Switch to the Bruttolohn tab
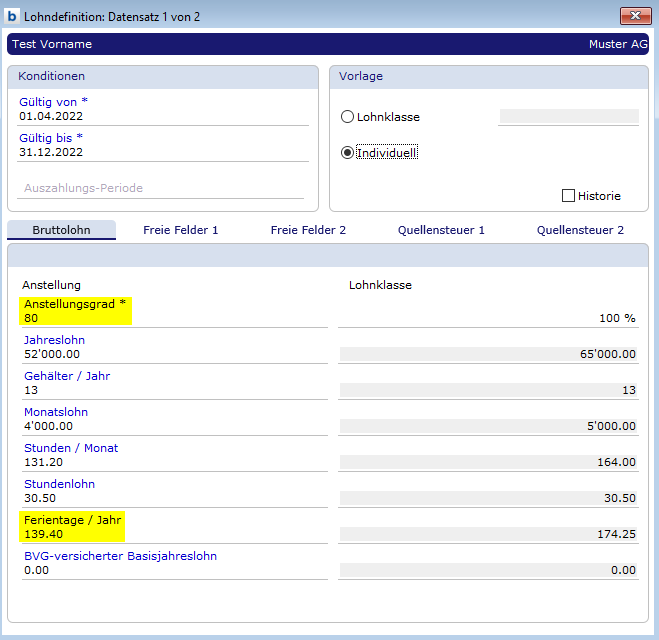The image size is (659, 640). coord(61,230)
